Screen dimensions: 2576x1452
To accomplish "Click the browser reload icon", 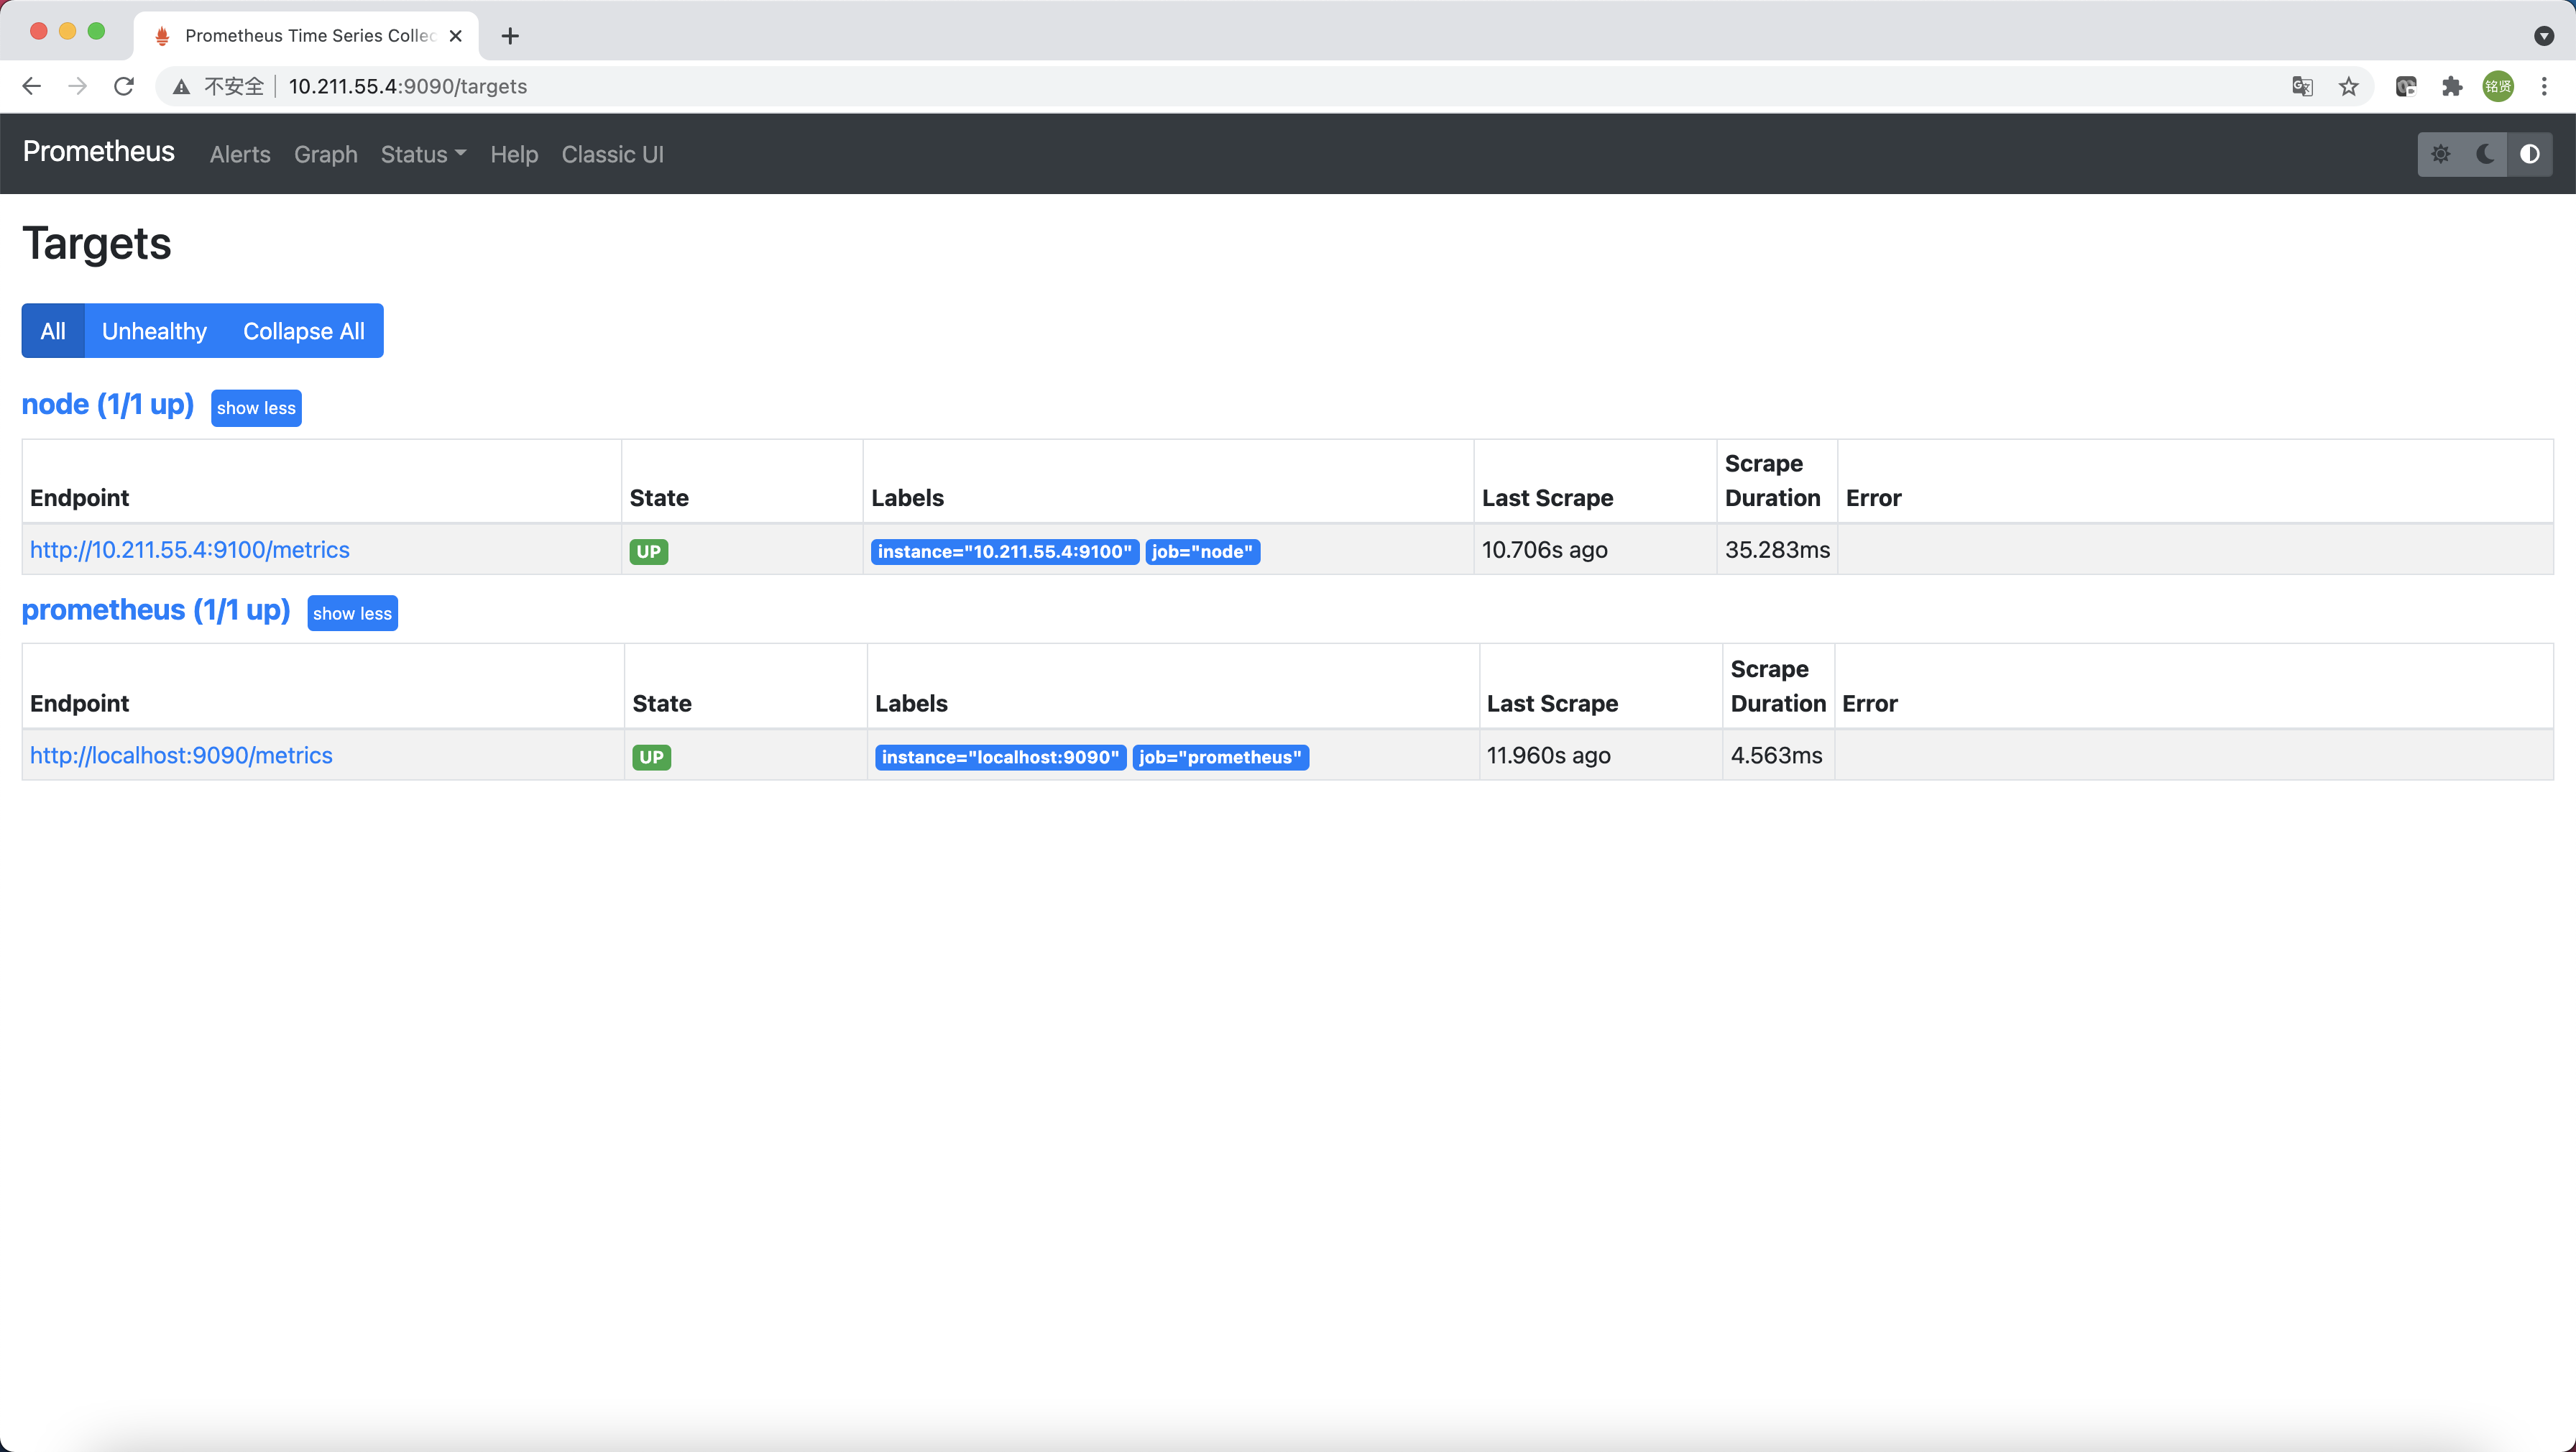I will click(x=124, y=87).
